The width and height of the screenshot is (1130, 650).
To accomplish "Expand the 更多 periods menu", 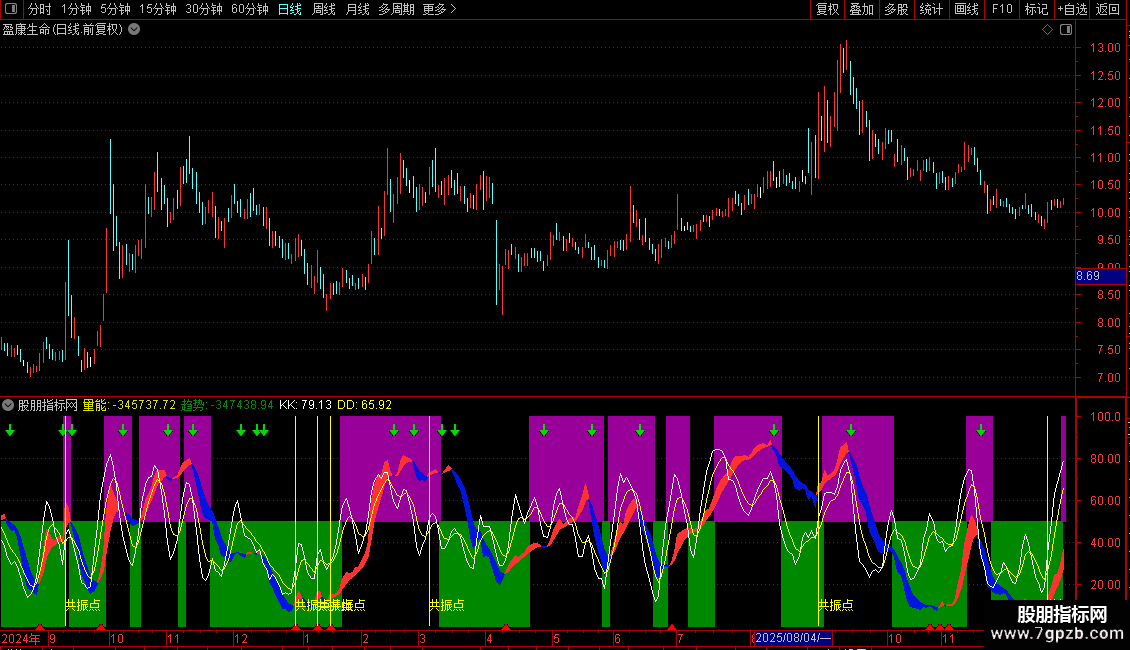I will pyautogui.click(x=439, y=9).
